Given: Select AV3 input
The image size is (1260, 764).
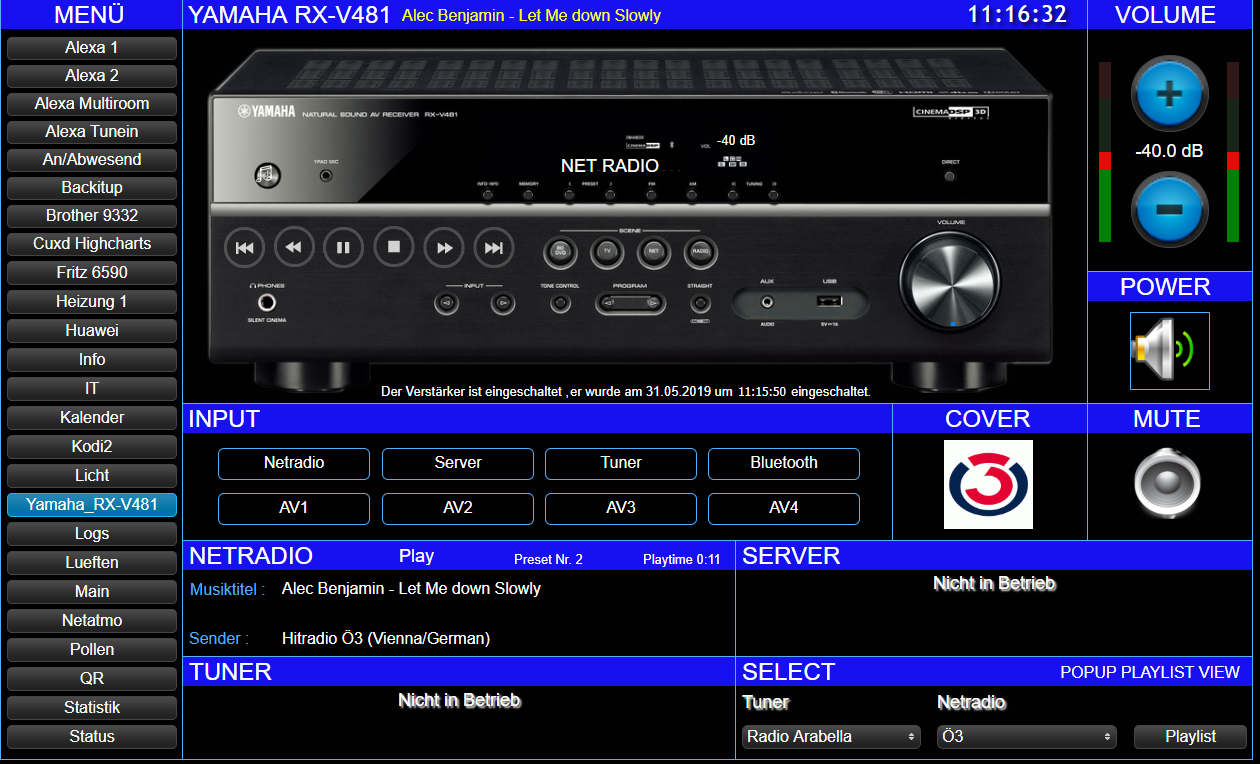Looking at the screenshot, I should point(621,508).
